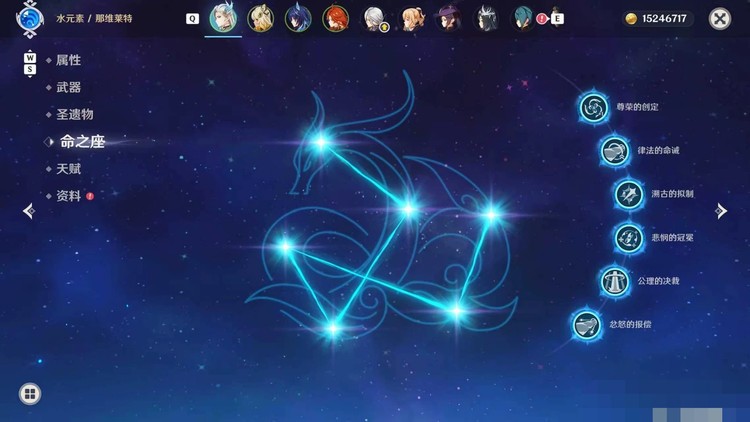Viewport: 750px width, 422px height.
Task: Click the Hydro element emblem icon
Action: click(30, 19)
